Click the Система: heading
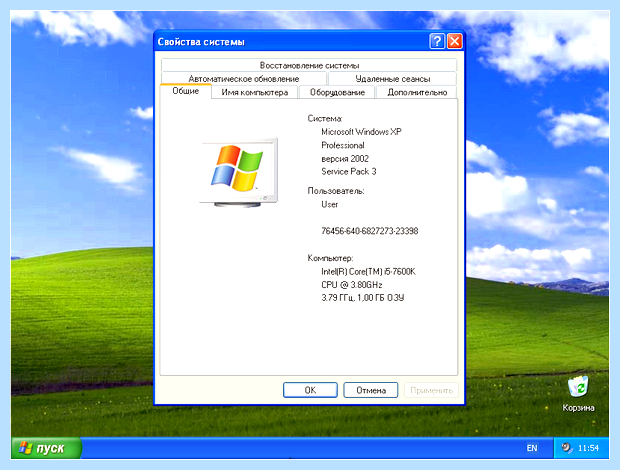The image size is (620, 470). [325, 119]
